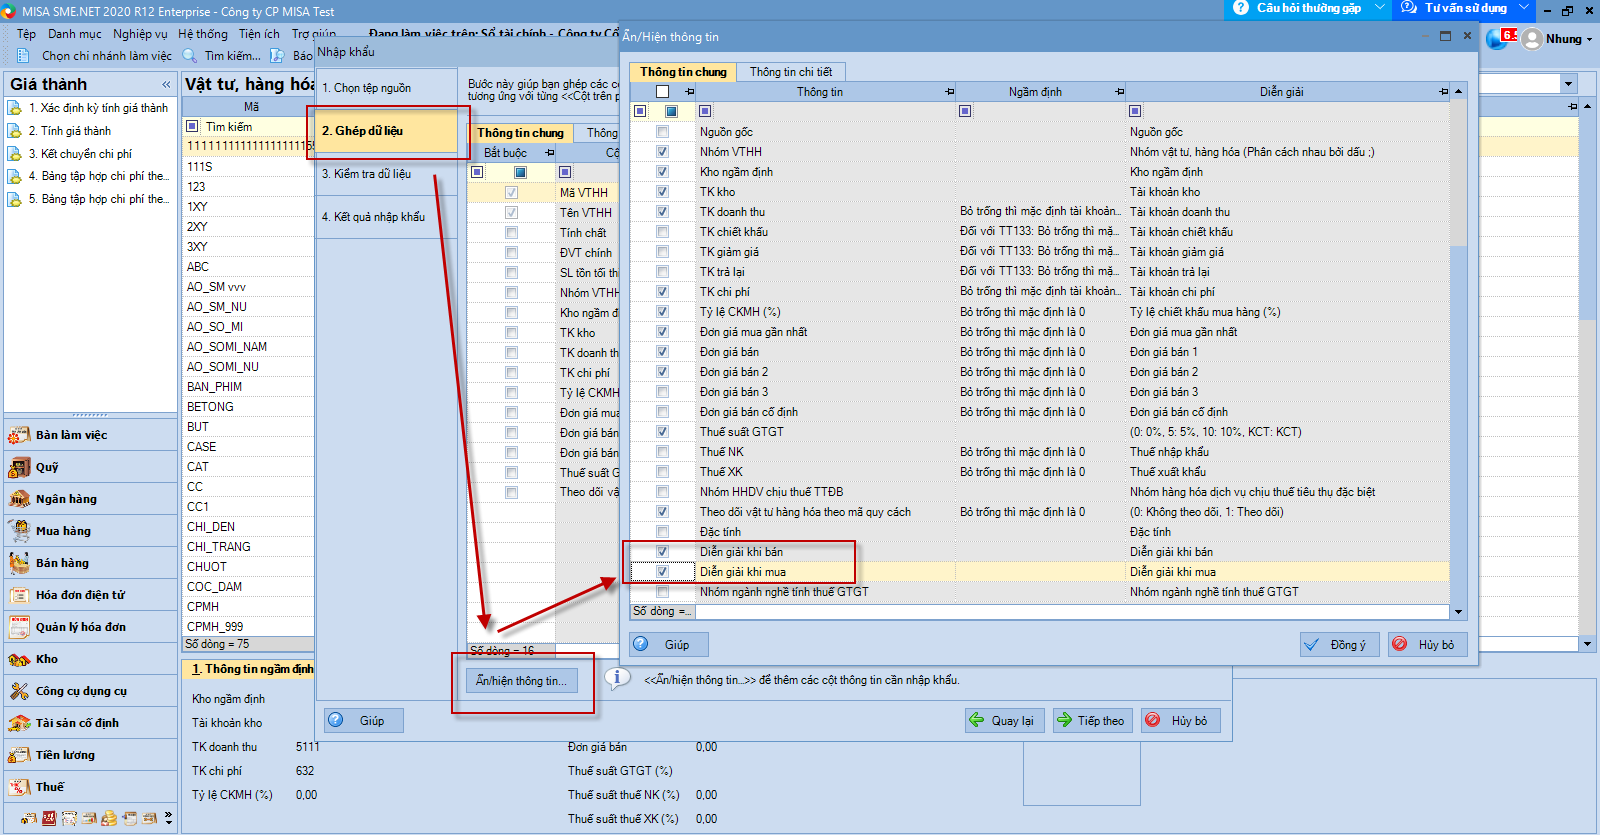The image size is (1600, 835).
Task: Untick the Nhóm VTHH checkbox in dialog
Action: (x=662, y=152)
